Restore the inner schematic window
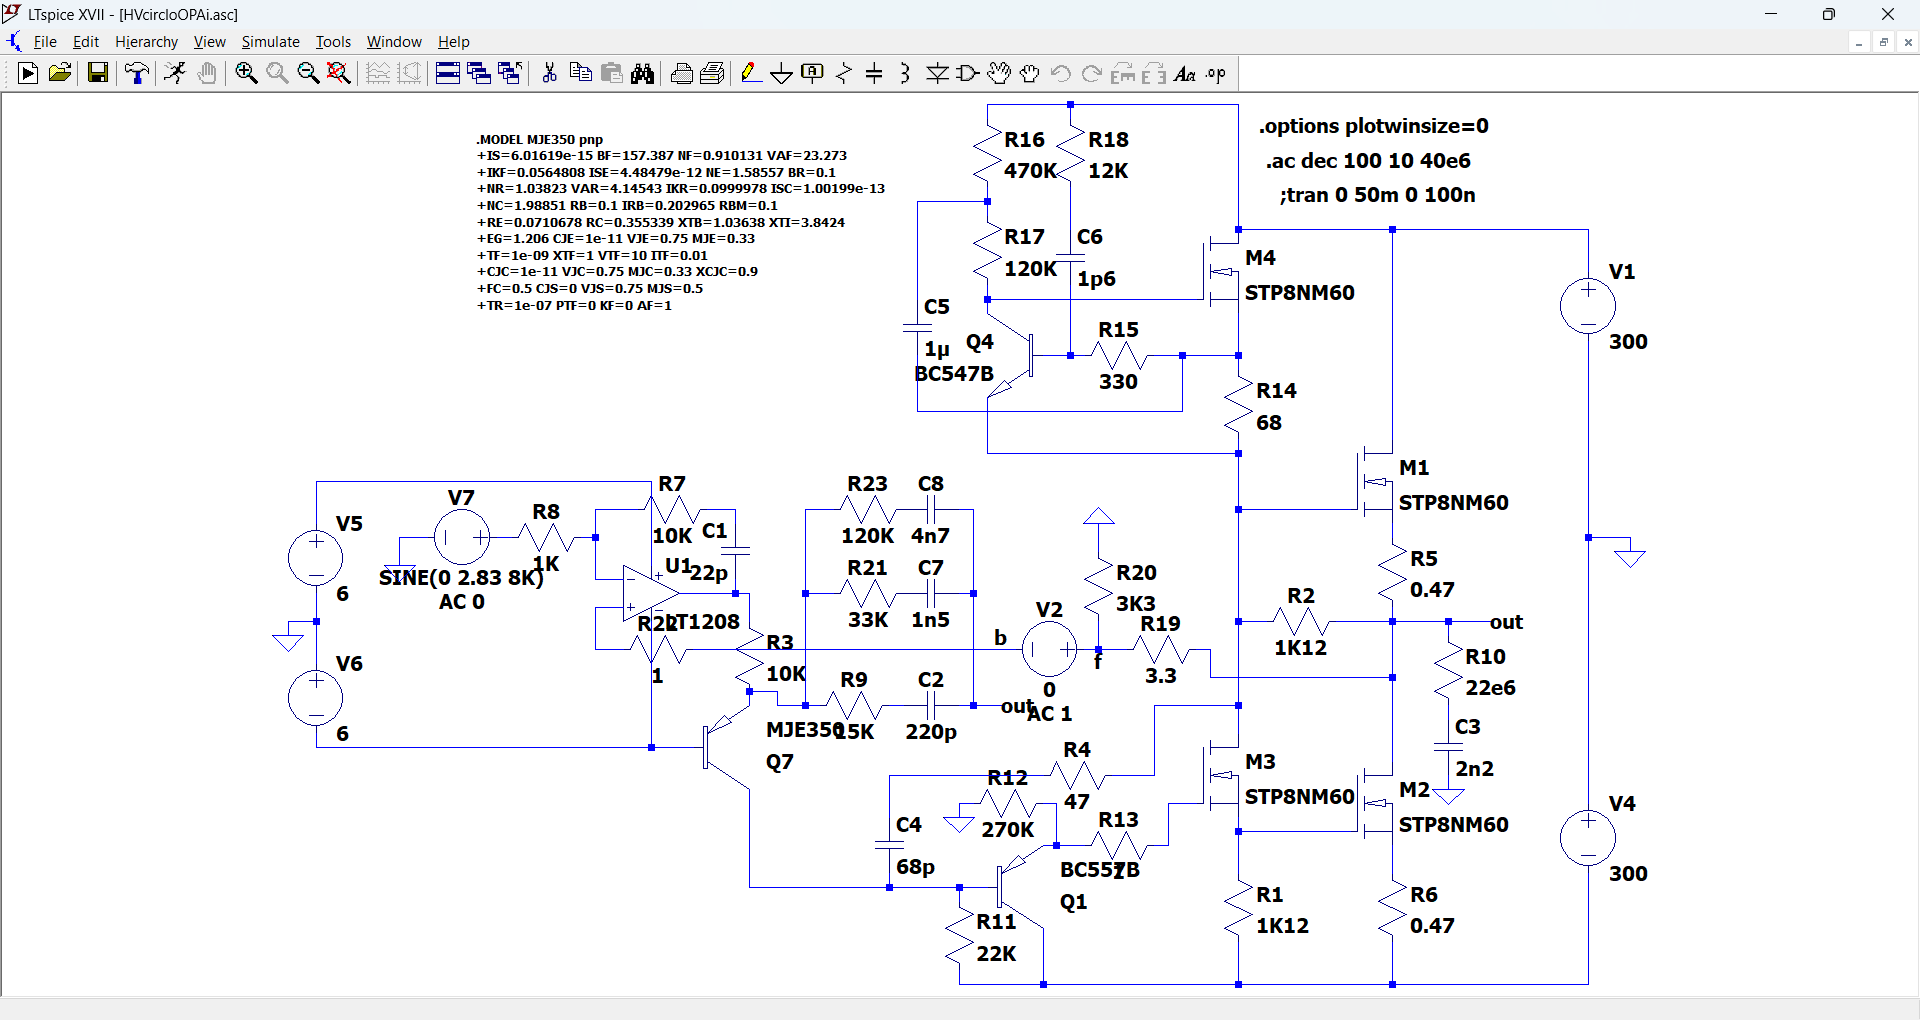The width and height of the screenshot is (1920, 1020). pos(1884,42)
